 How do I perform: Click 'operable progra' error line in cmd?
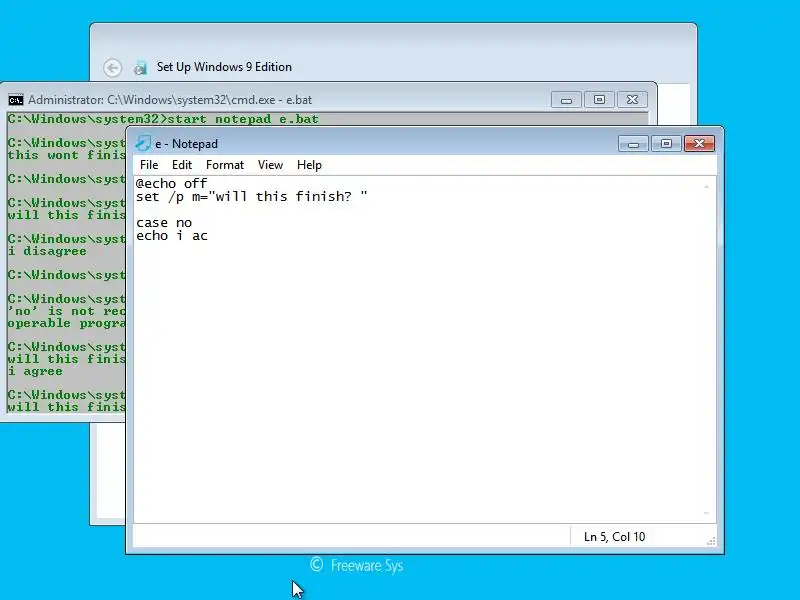[x=66, y=323]
